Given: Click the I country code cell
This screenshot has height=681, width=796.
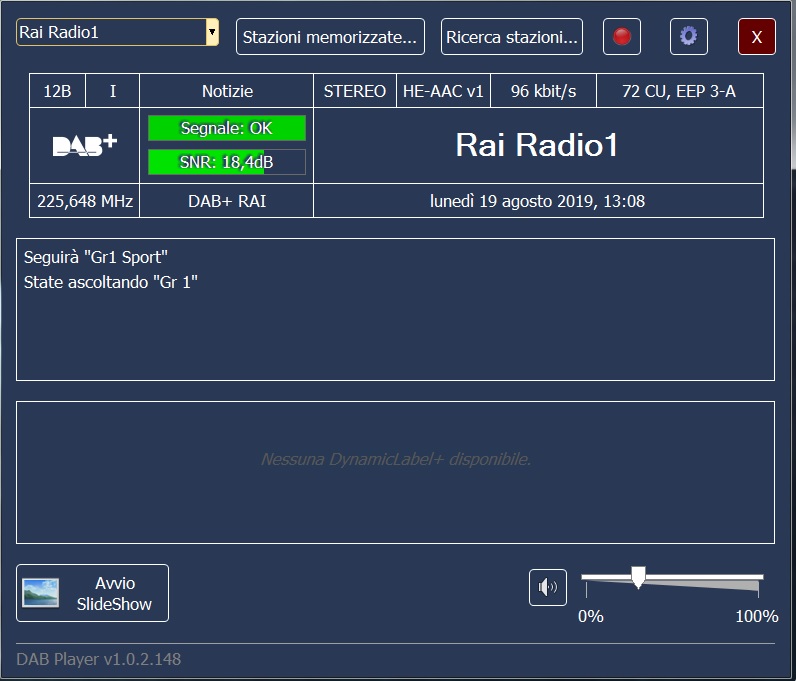Looking at the screenshot, I should click(113, 91).
